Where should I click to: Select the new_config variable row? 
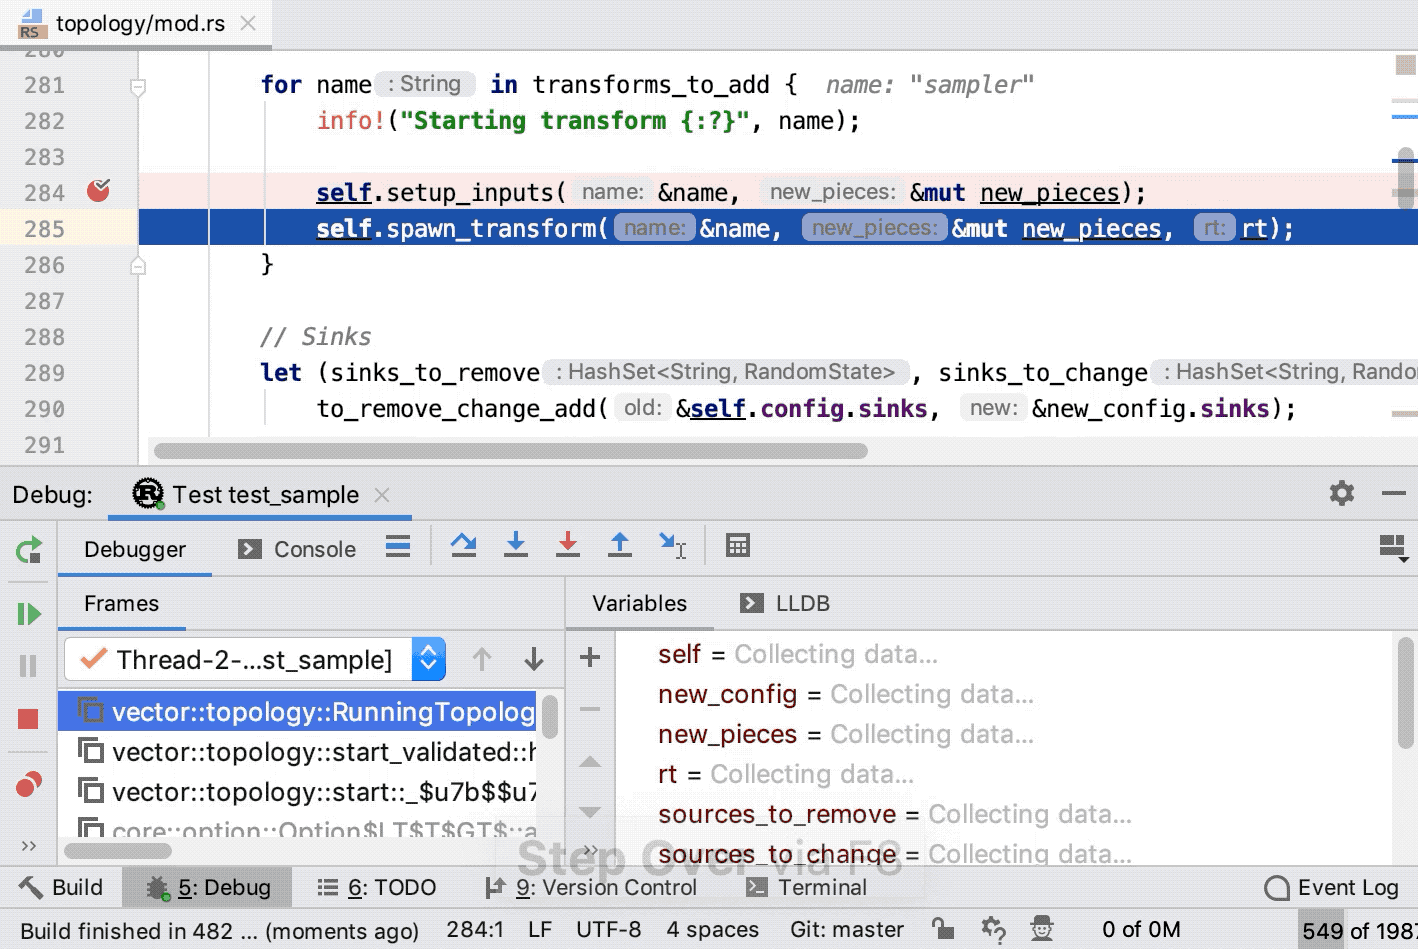click(1003, 694)
